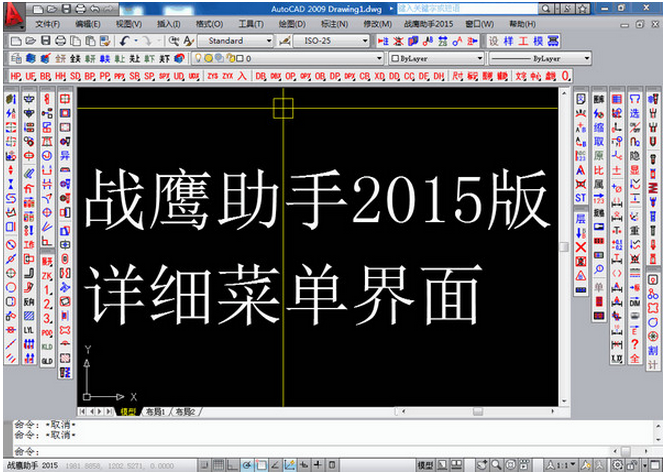Viewport: 671px width, 474px height.
Task: Click the '隐' hide icon in the right toolbar
Action: tap(635, 156)
